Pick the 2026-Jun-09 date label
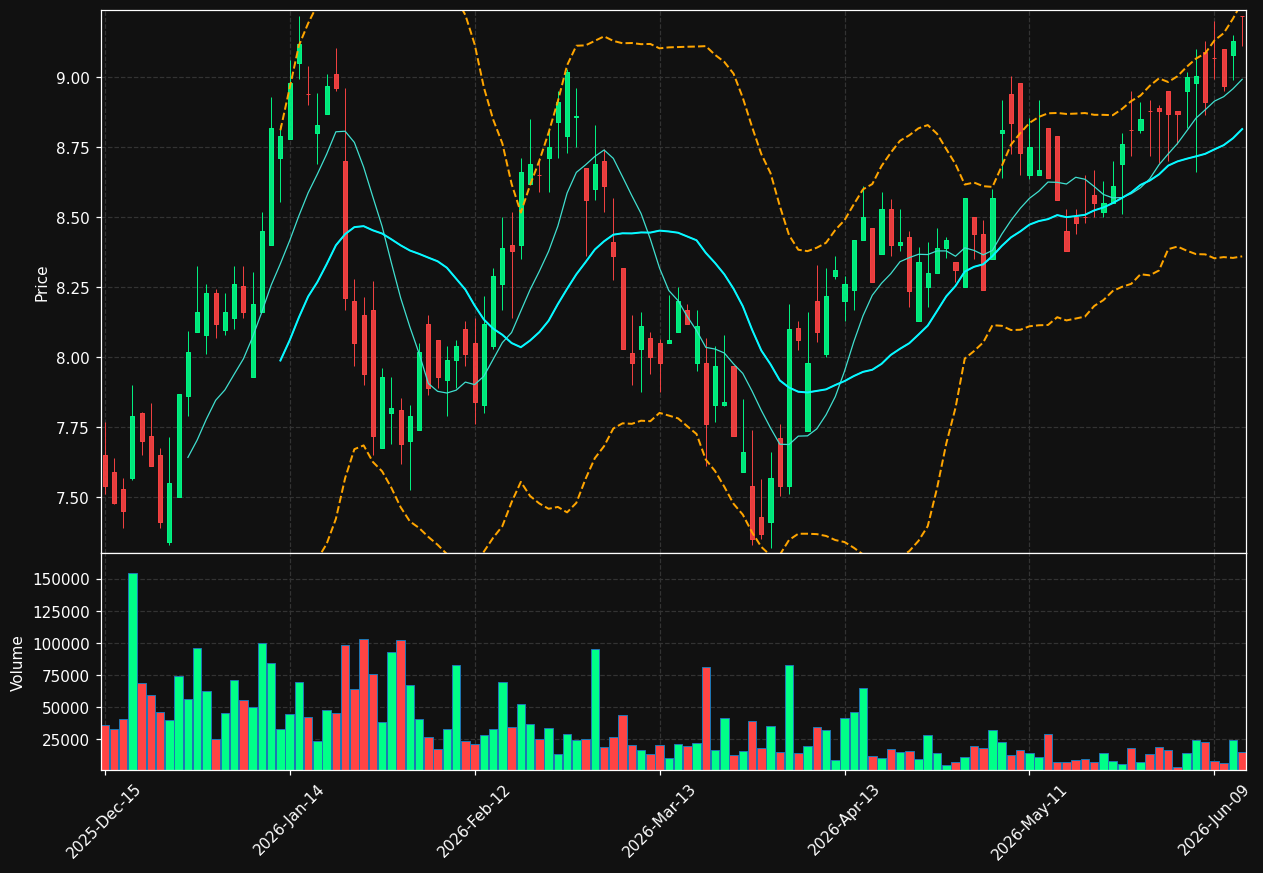1263x873 pixels. click(1213, 821)
